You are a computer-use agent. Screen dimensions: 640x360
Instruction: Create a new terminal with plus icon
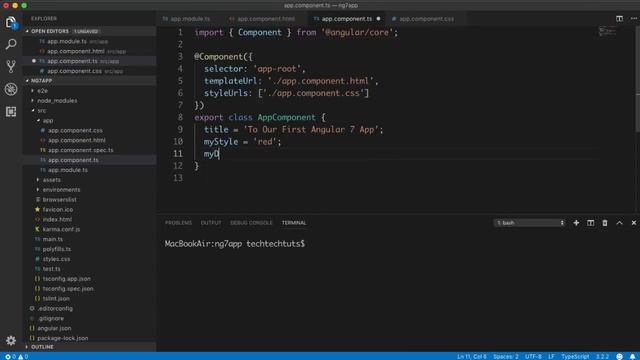tap(576, 223)
